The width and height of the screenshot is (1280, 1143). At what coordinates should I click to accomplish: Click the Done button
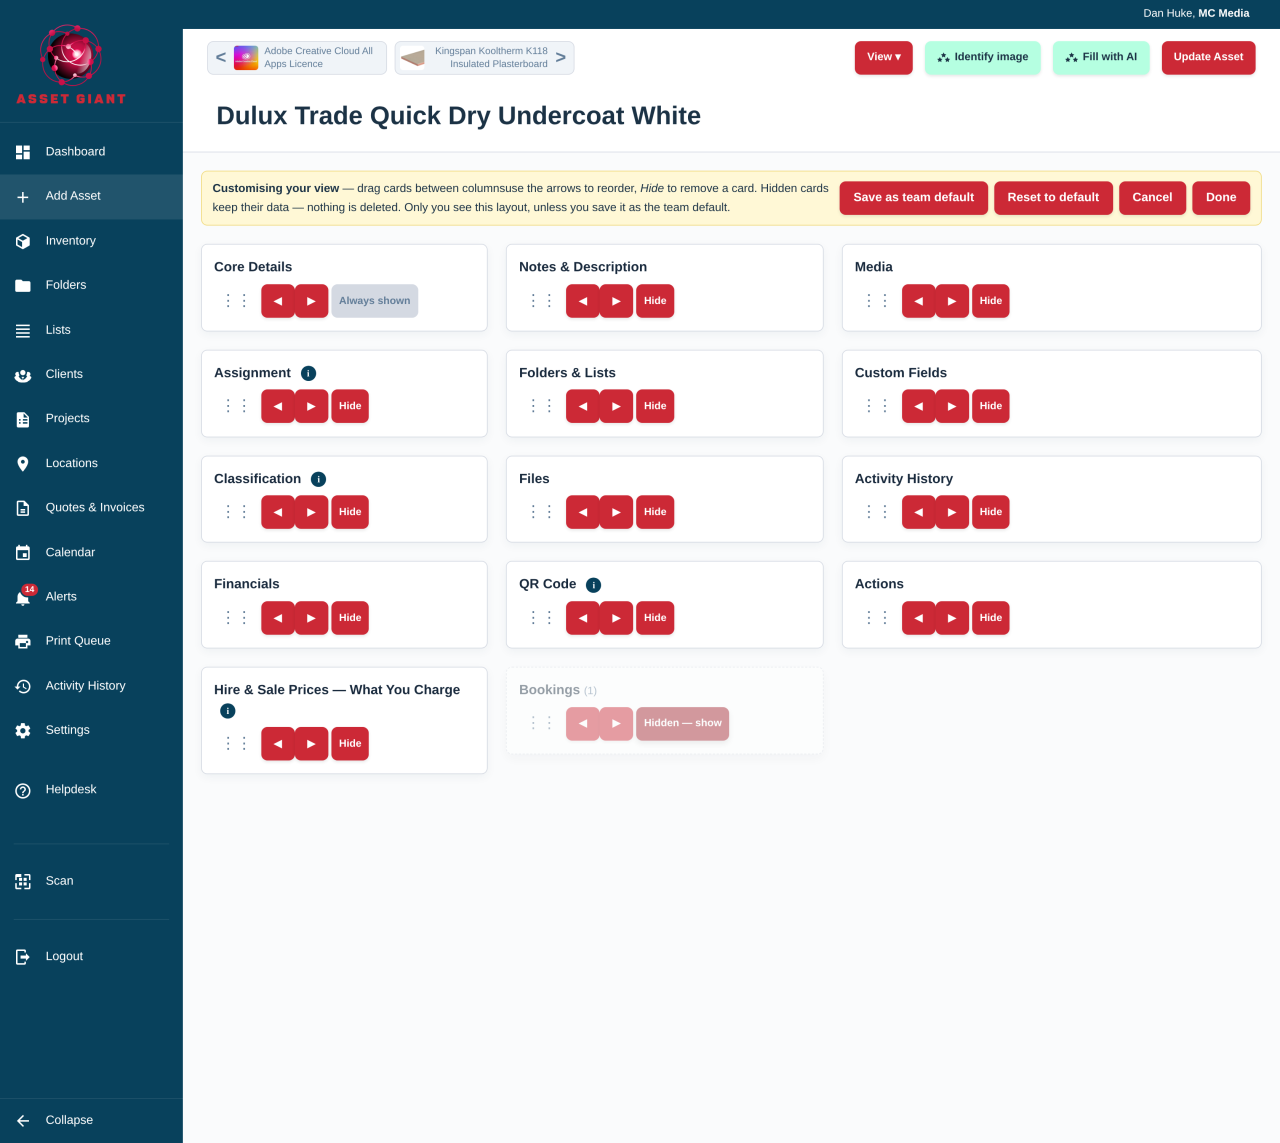[1221, 198]
